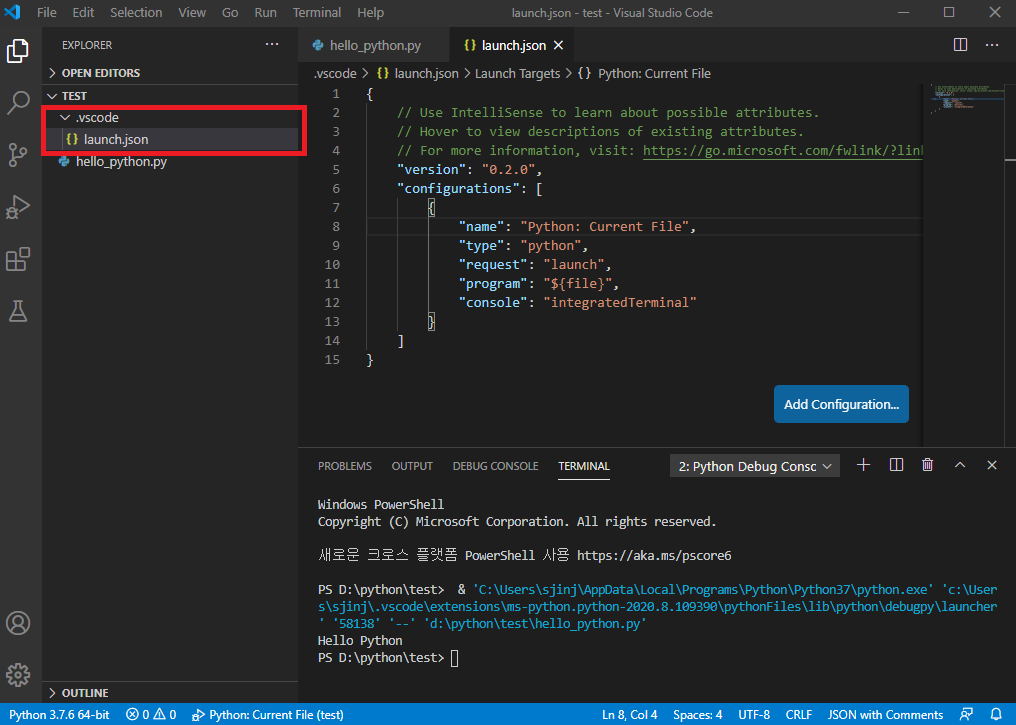
Task: Open the Test flask icon view
Action: click(x=17, y=312)
